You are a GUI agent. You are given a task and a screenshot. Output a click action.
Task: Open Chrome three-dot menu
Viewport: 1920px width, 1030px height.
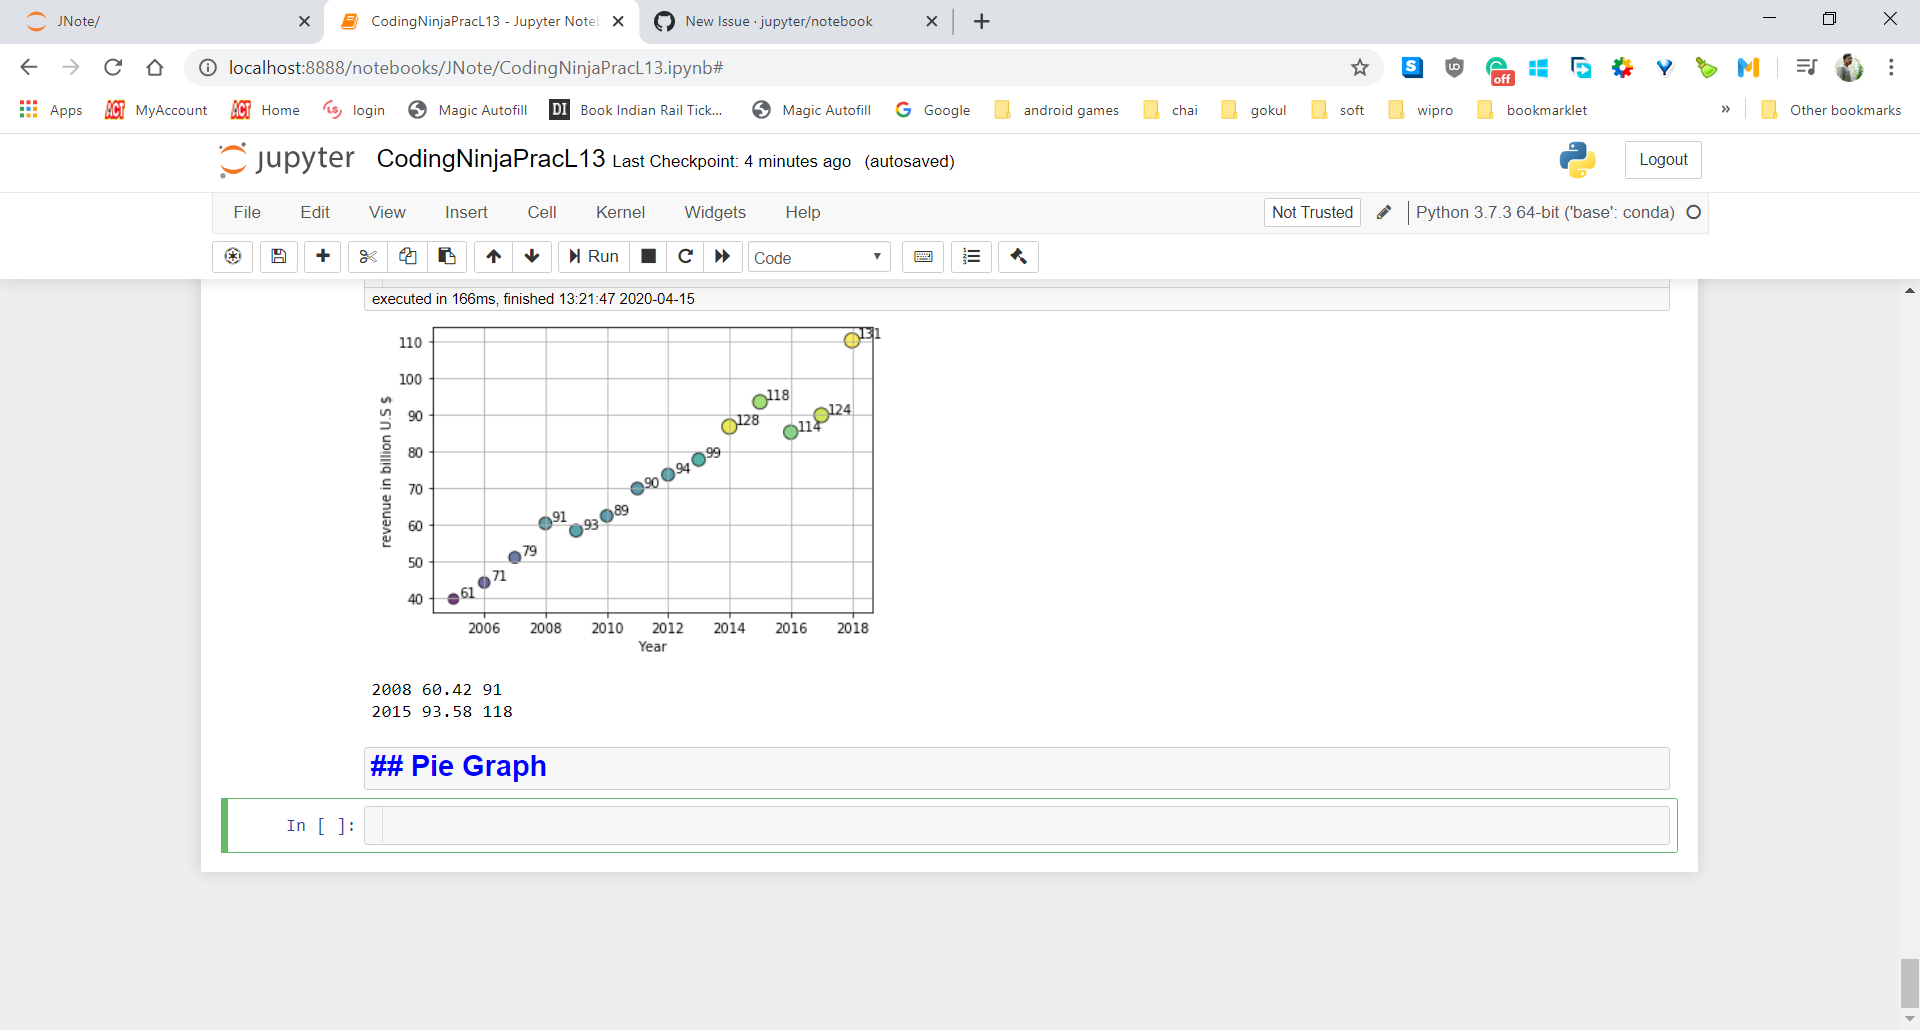click(1891, 67)
